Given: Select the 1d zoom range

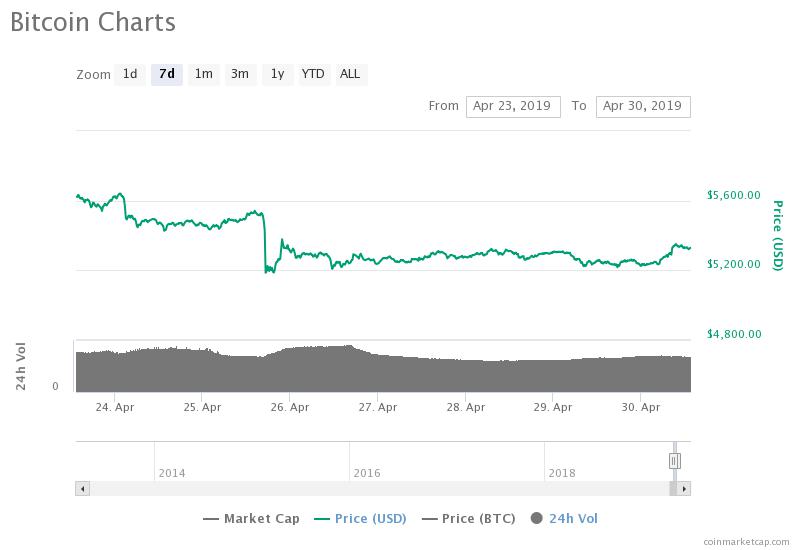Looking at the screenshot, I should (x=130, y=74).
